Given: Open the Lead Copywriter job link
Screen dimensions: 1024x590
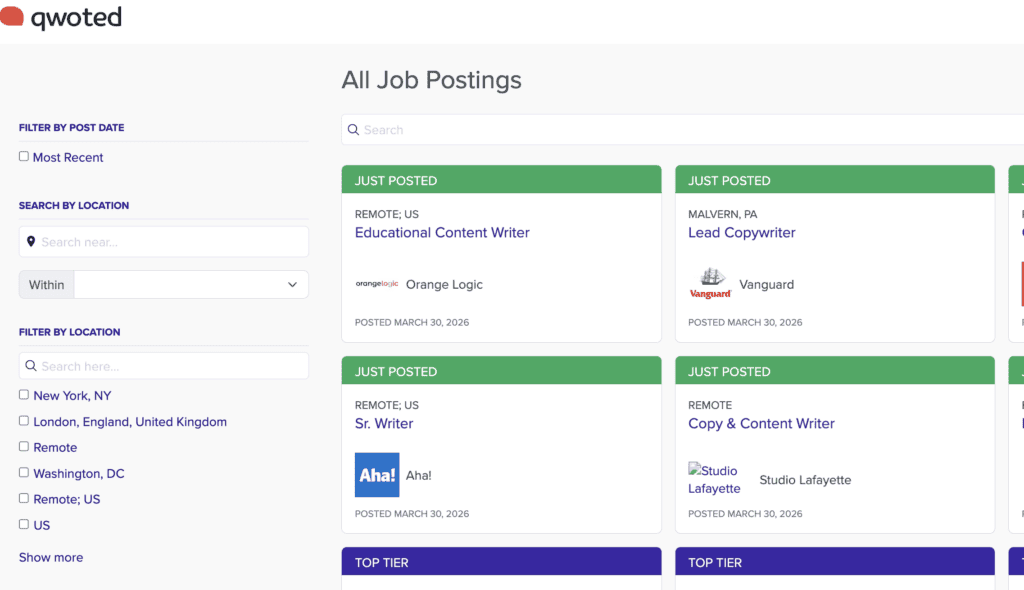Looking at the screenshot, I should click(x=741, y=233).
